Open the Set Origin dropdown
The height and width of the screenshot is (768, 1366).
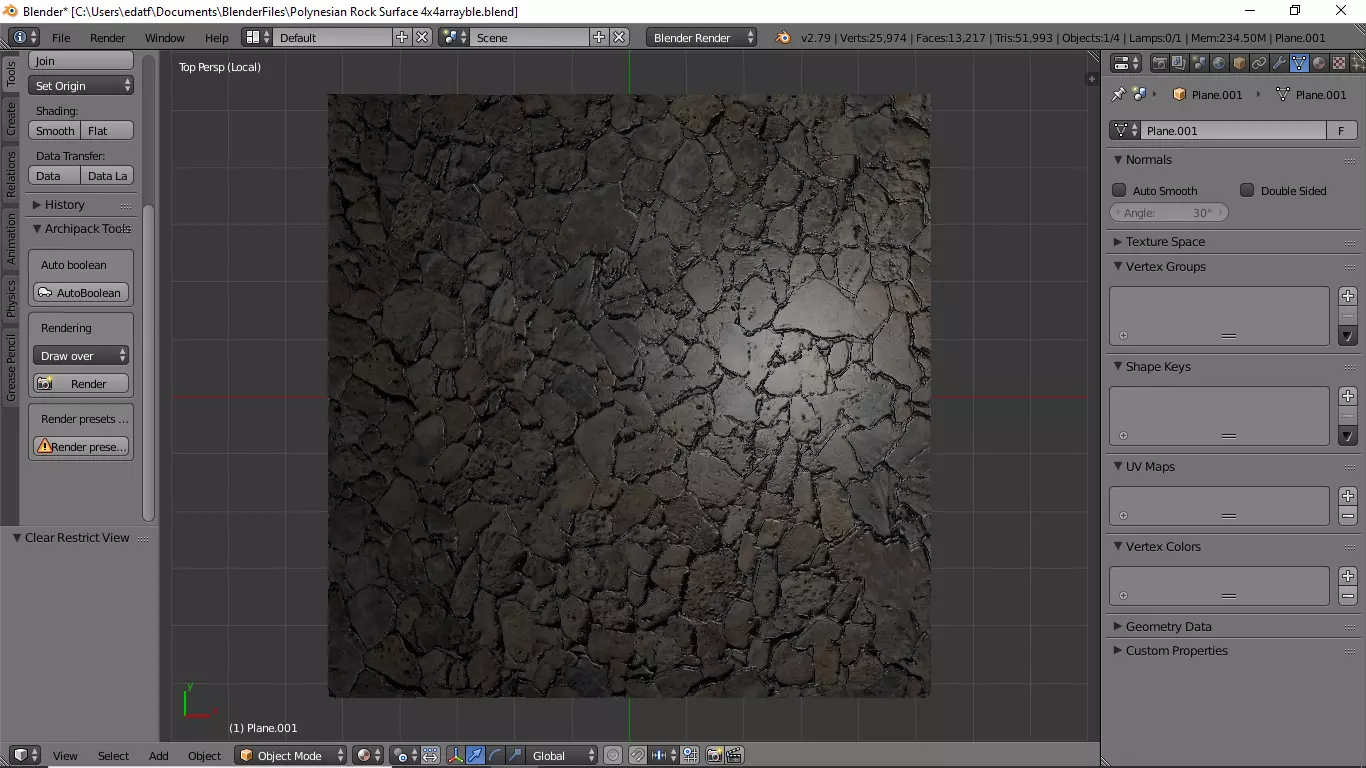[81, 86]
